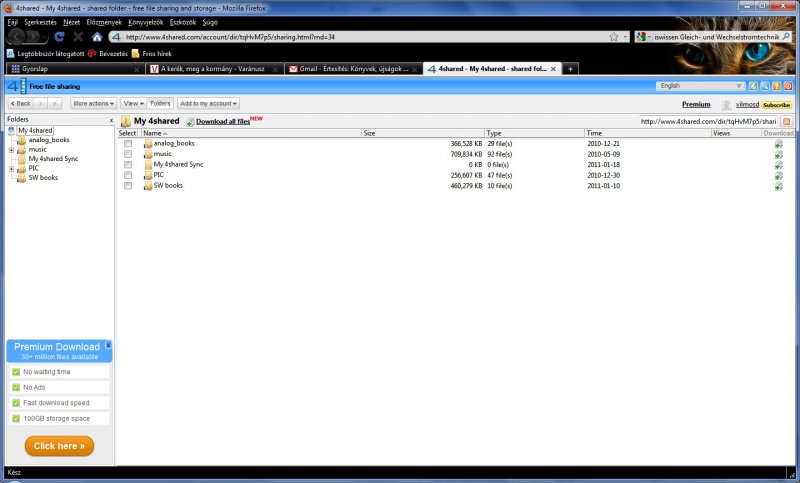Viewport: 800px width, 483px height.
Task: Click the Firefox stop loading icon
Action: coord(78,37)
